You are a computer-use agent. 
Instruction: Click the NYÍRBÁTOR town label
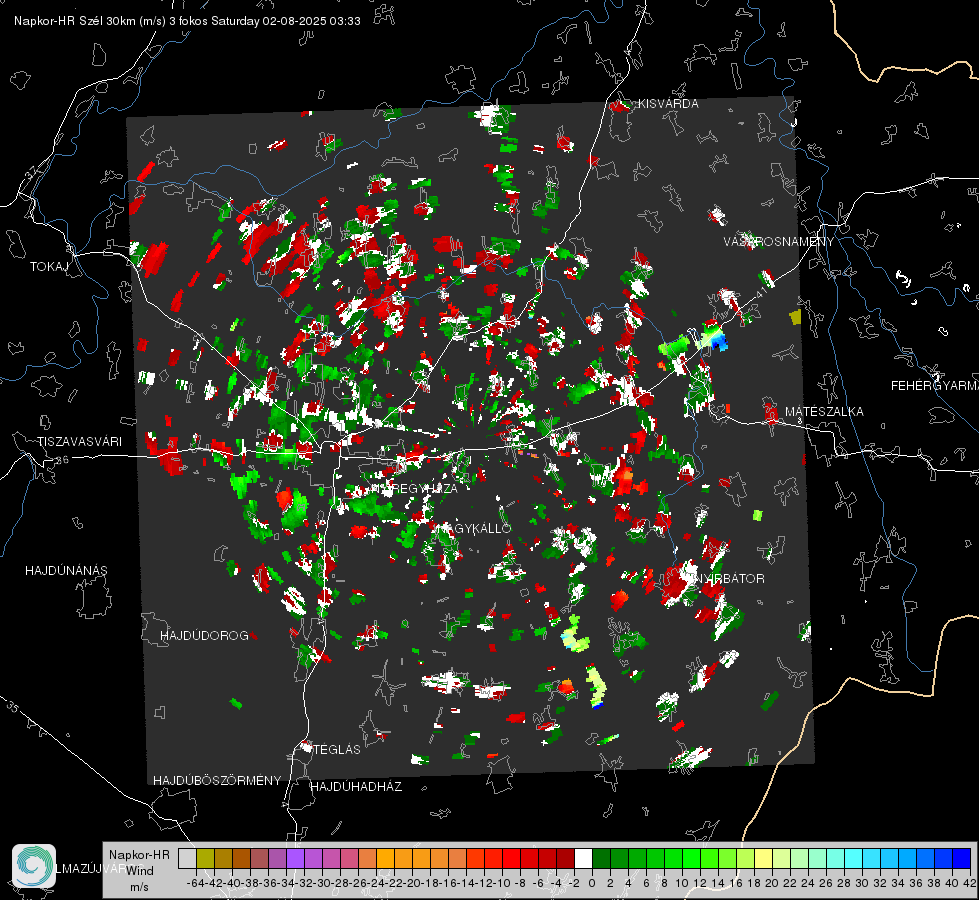point(729,578)
